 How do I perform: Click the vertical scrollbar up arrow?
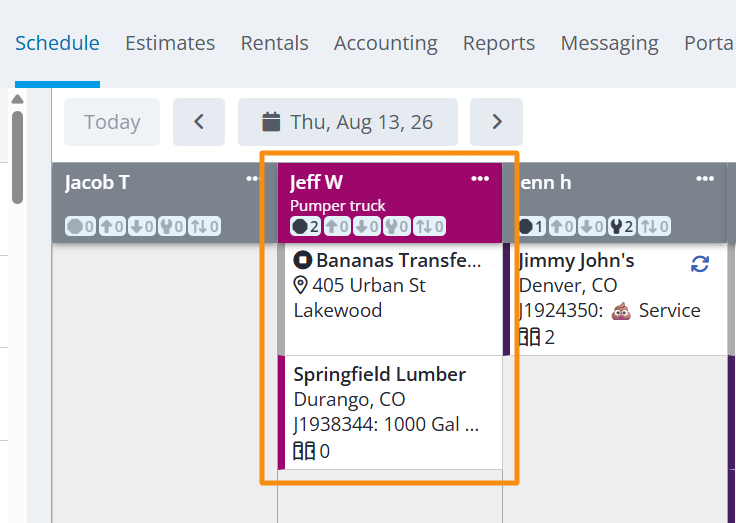[x=17, y=99]
